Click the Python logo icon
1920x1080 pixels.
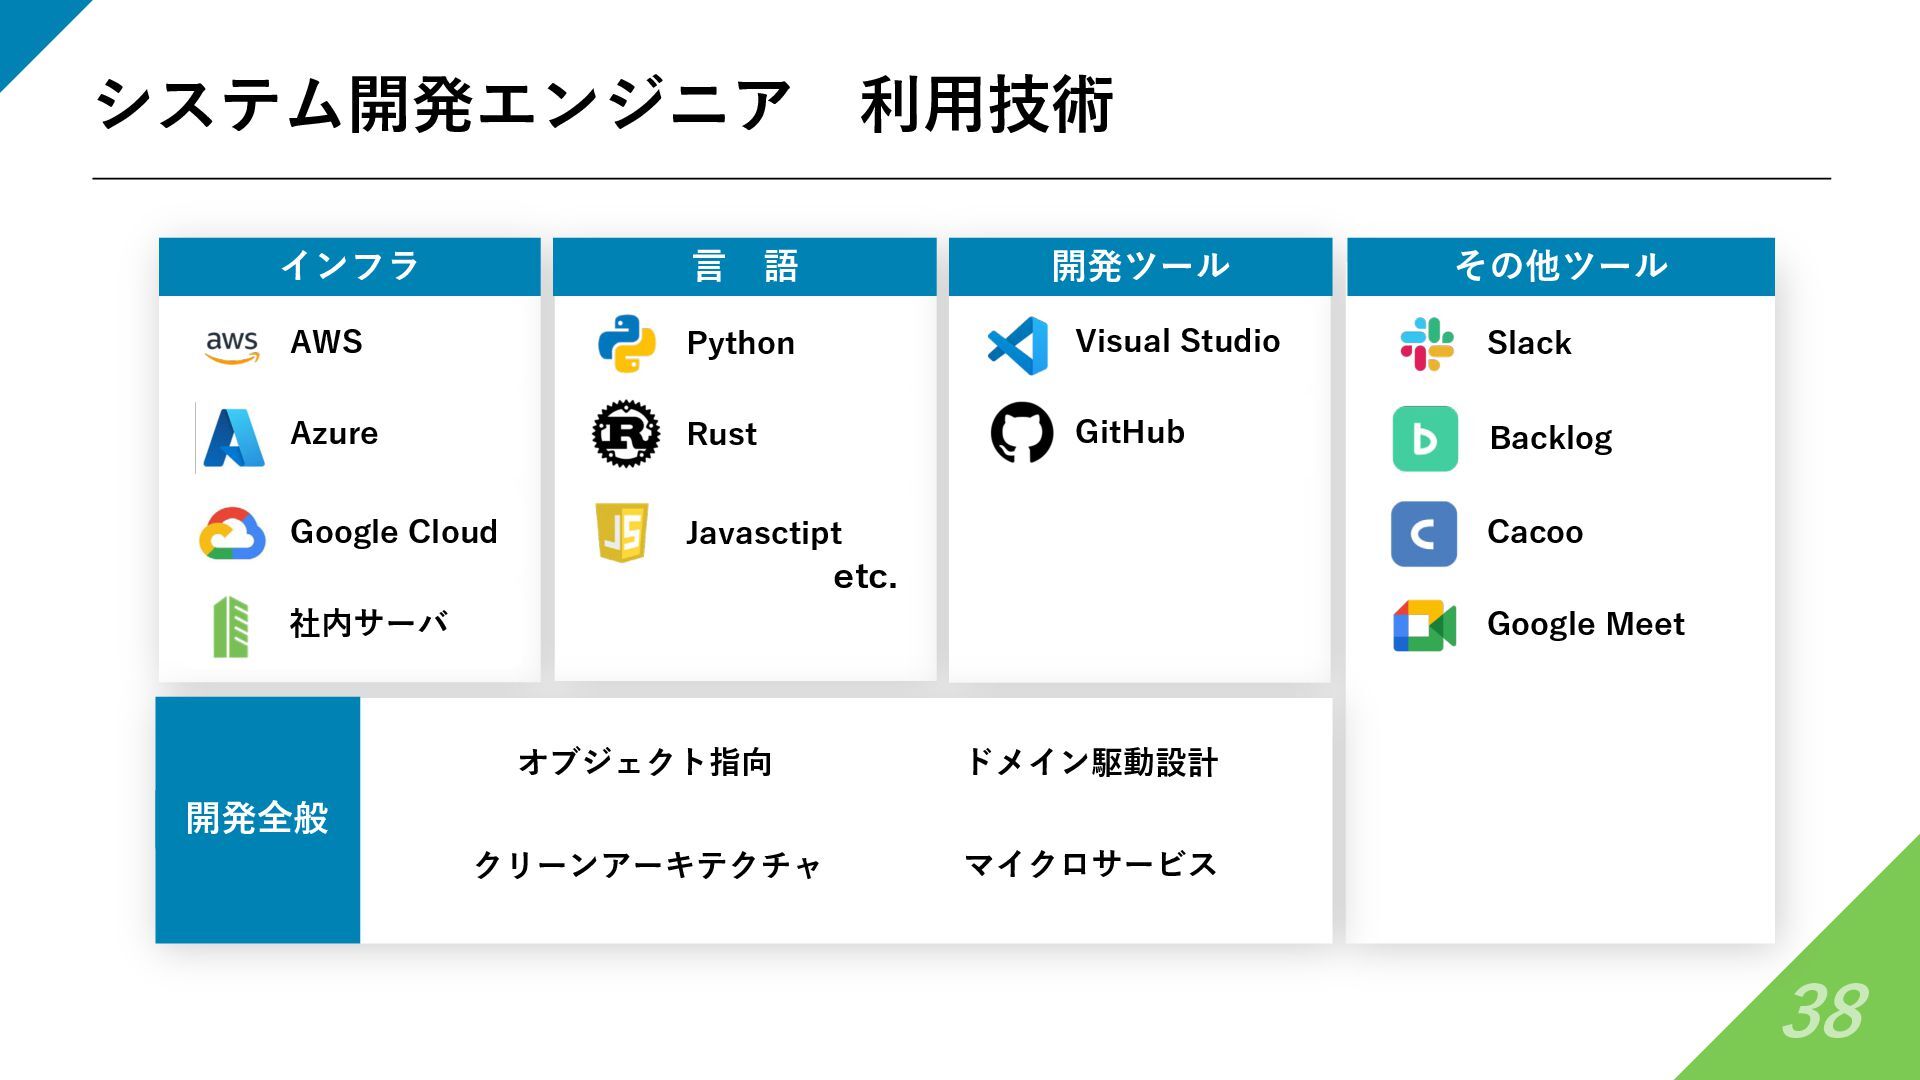coord(626,344)
